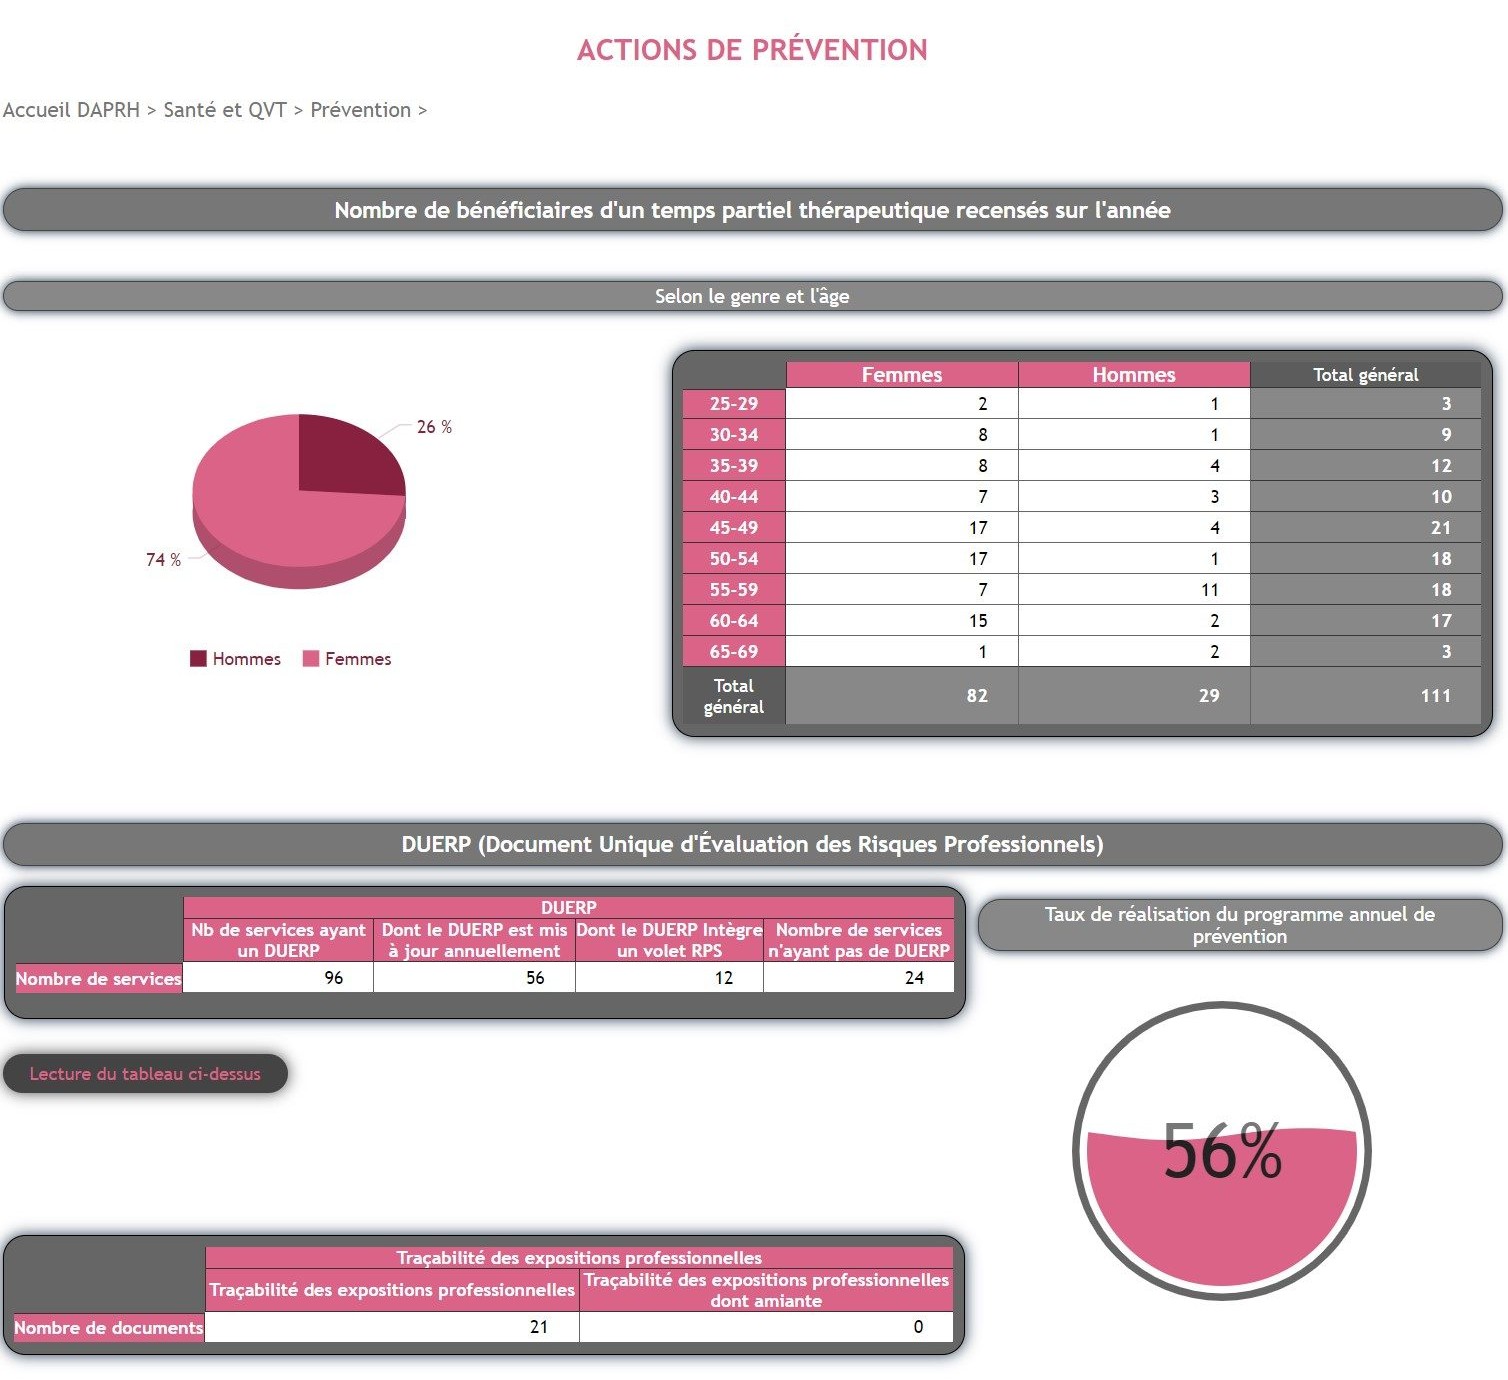Click the "Hommes" column header in the age table

pos(1133,375)
